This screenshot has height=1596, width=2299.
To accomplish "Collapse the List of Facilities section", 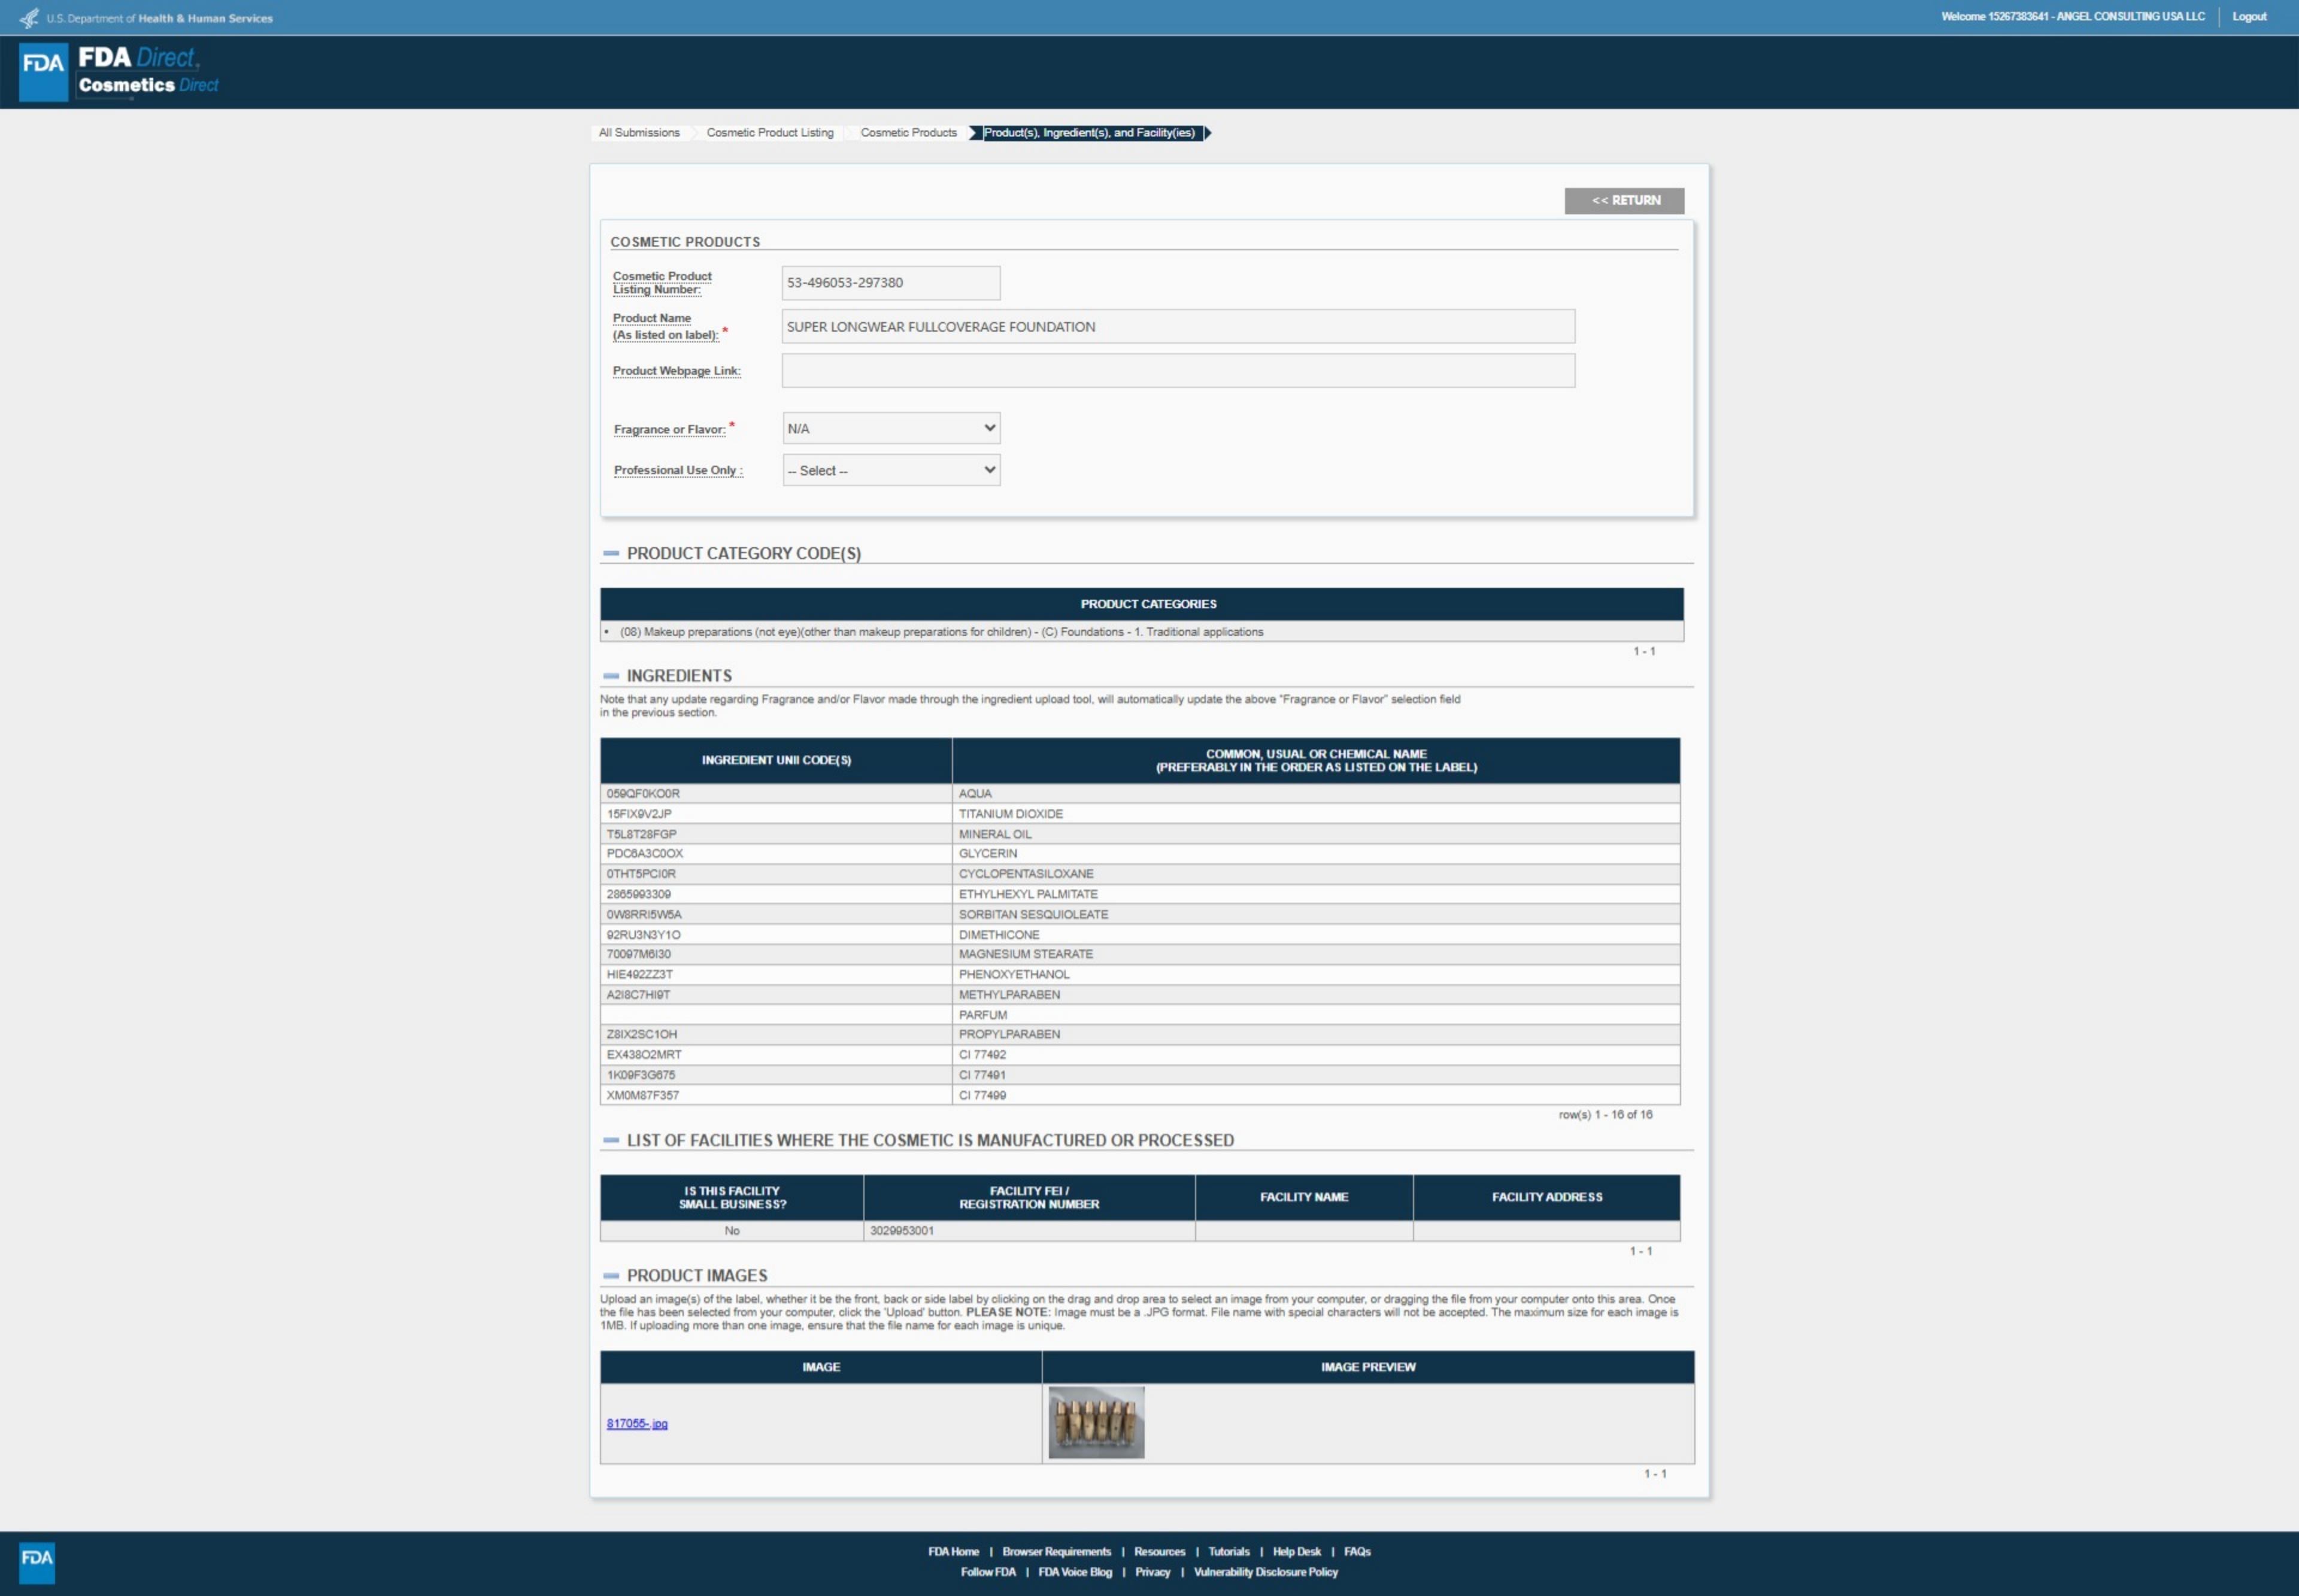I will pyautogui.click(x=611, y=1140).
